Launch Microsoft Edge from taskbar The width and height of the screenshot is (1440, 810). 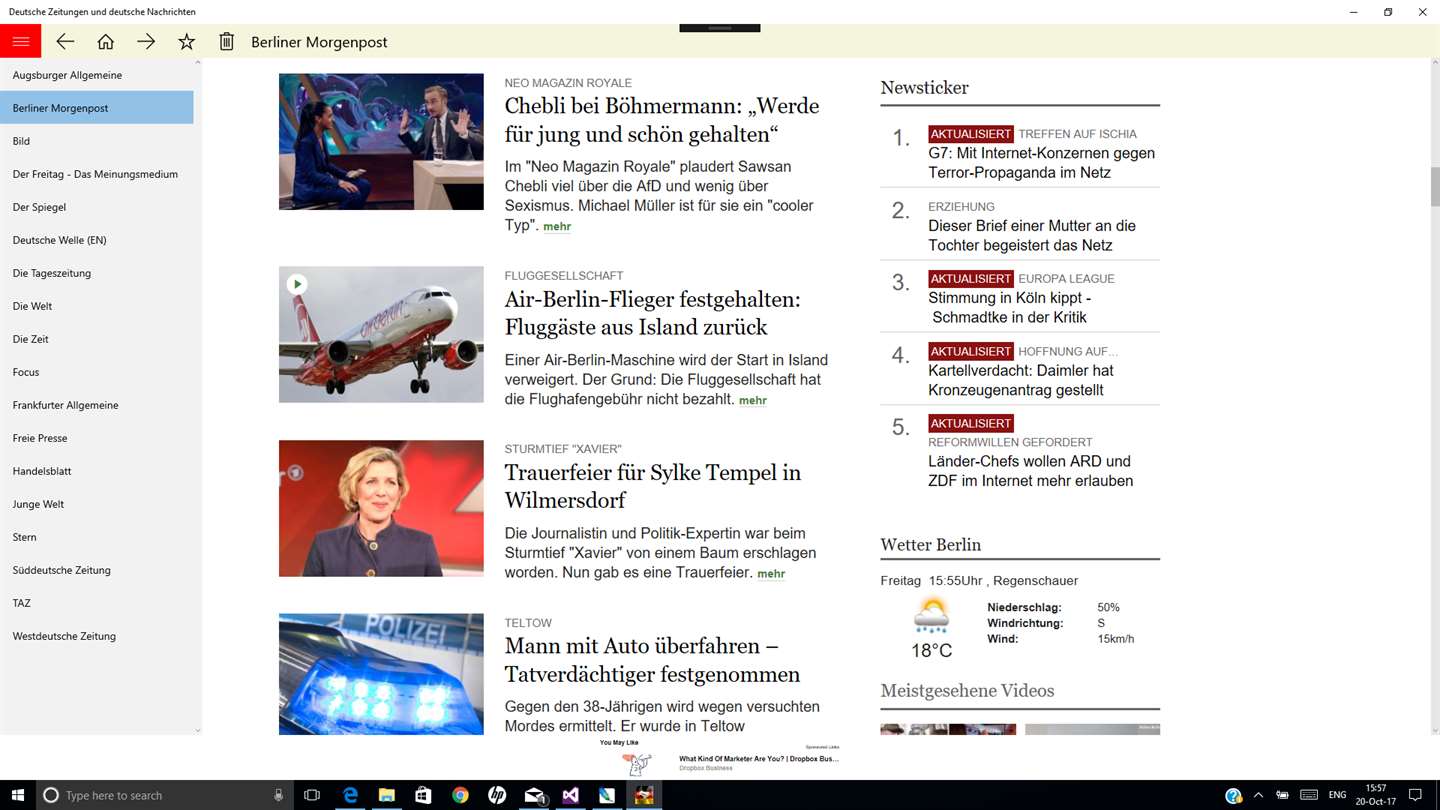[x=350, y=795]
